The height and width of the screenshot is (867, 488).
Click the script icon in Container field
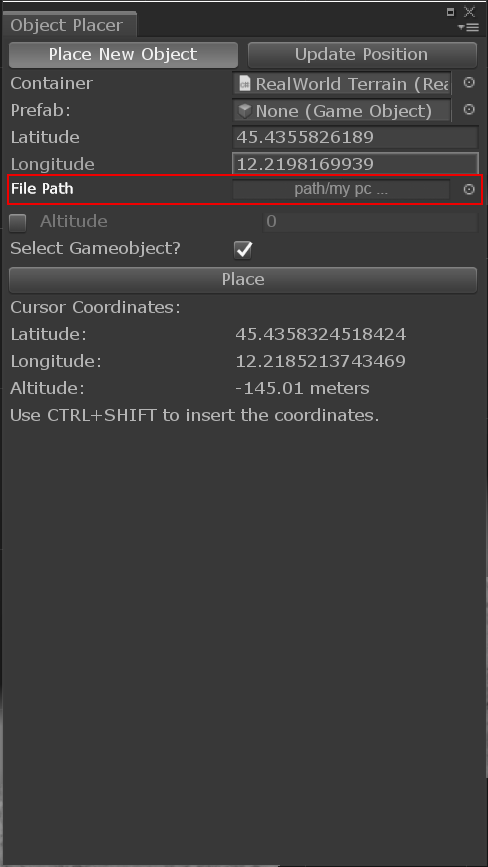tap(244, 83)
